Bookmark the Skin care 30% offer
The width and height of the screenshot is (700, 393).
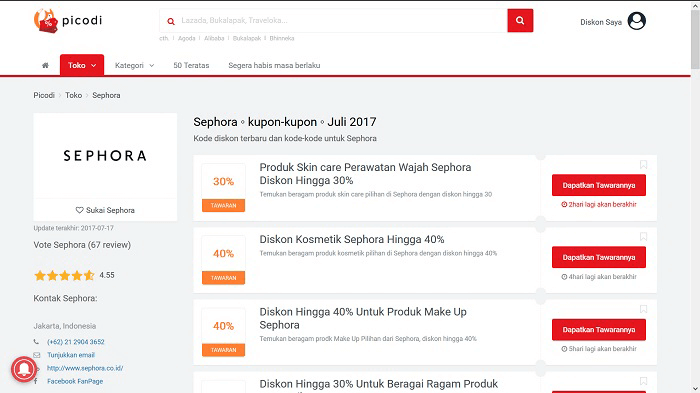pos(643,165)
